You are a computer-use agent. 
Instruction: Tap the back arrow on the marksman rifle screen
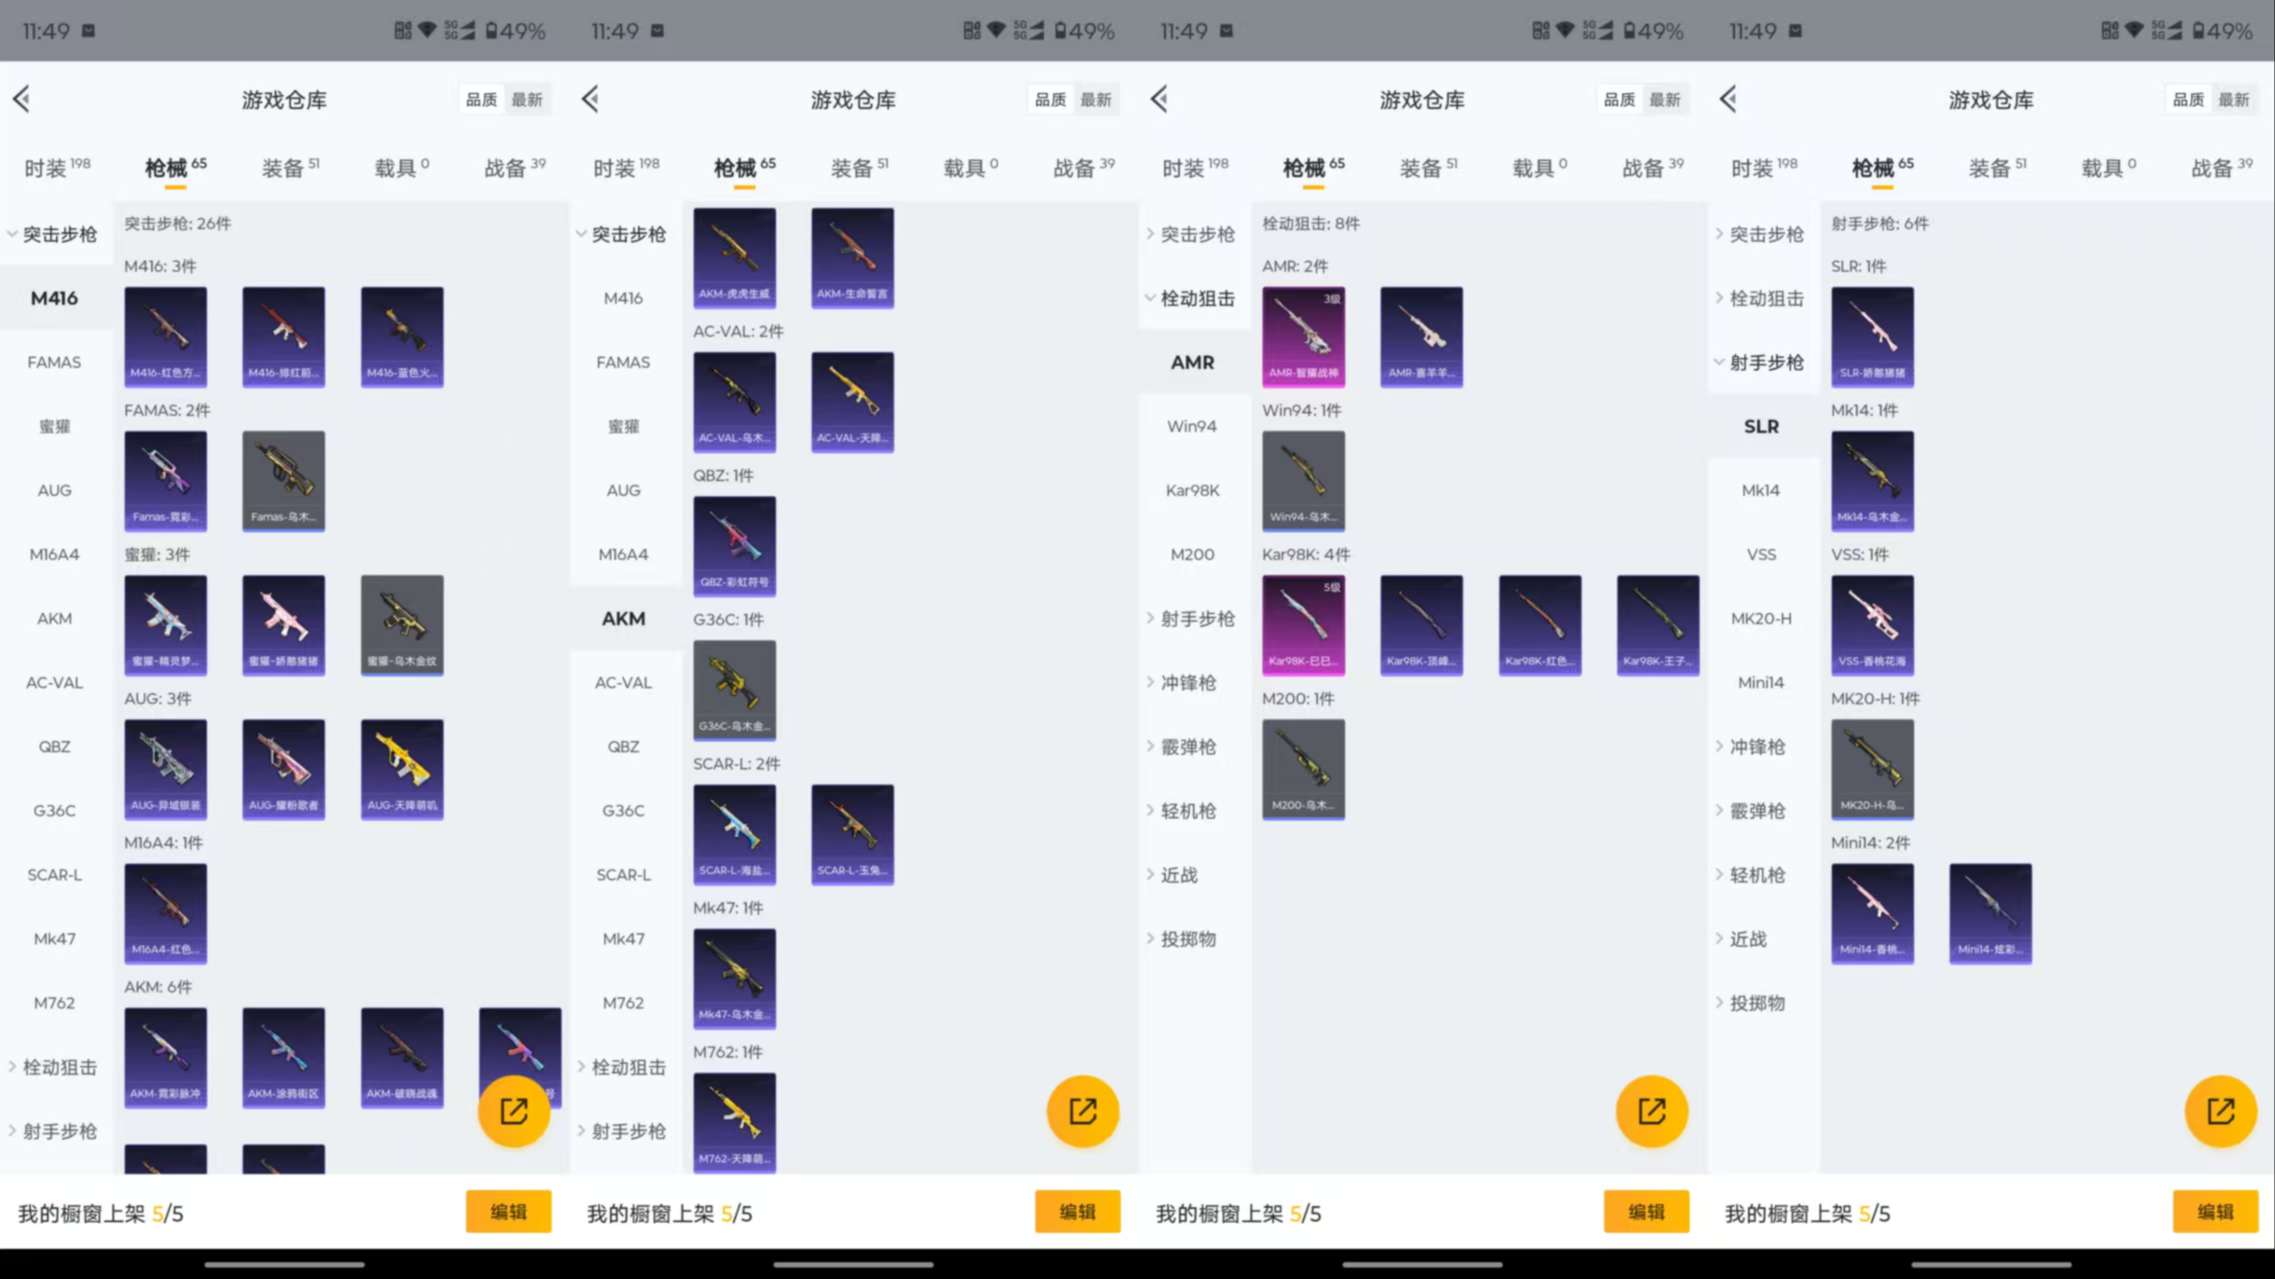1727,98
